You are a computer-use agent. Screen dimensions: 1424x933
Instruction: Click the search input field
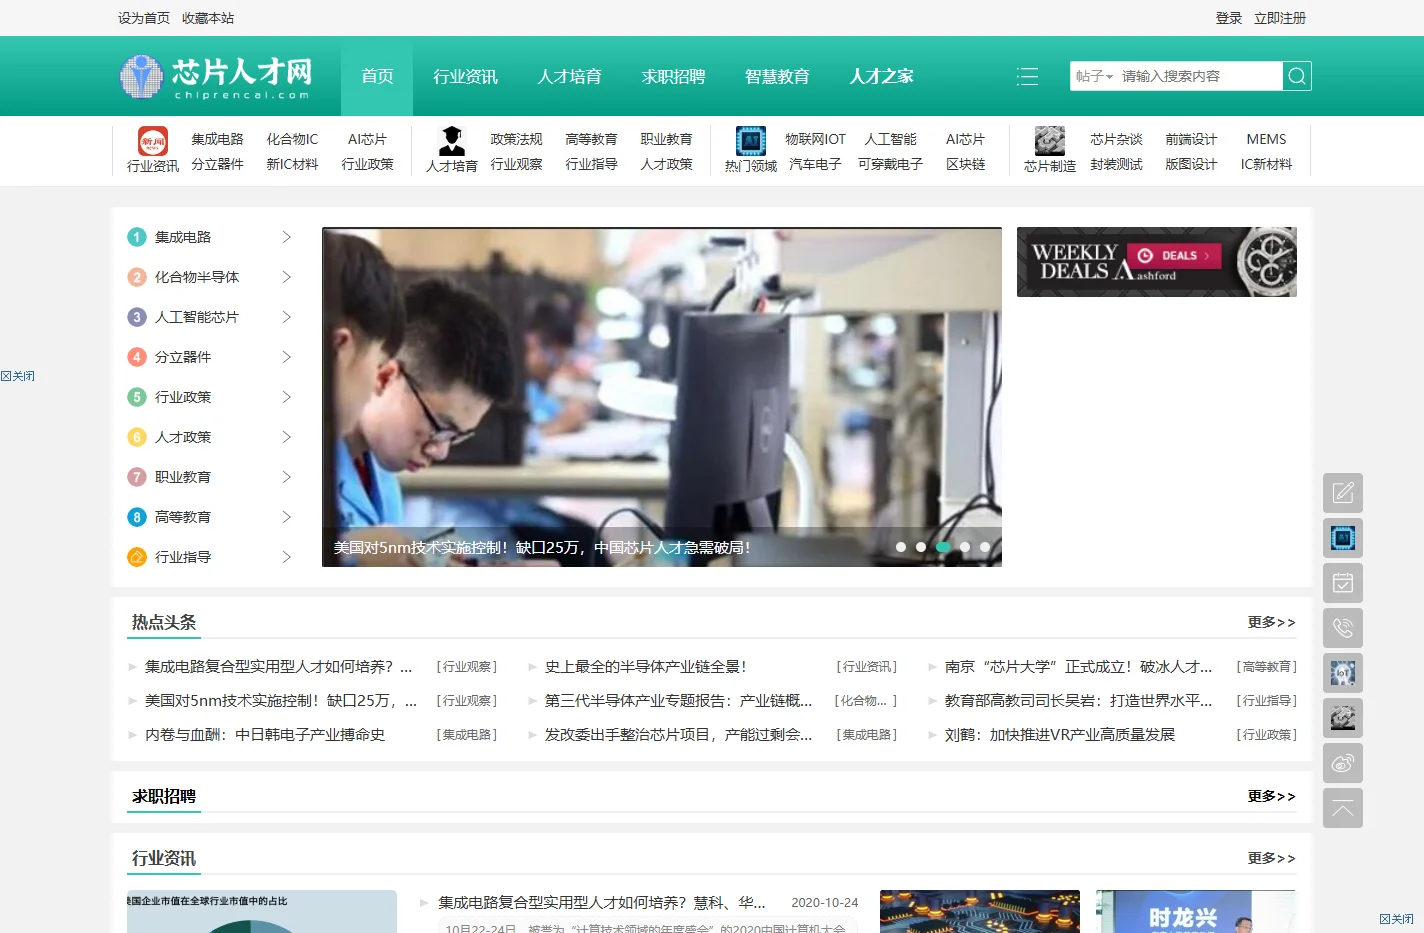coord(1199,76)
